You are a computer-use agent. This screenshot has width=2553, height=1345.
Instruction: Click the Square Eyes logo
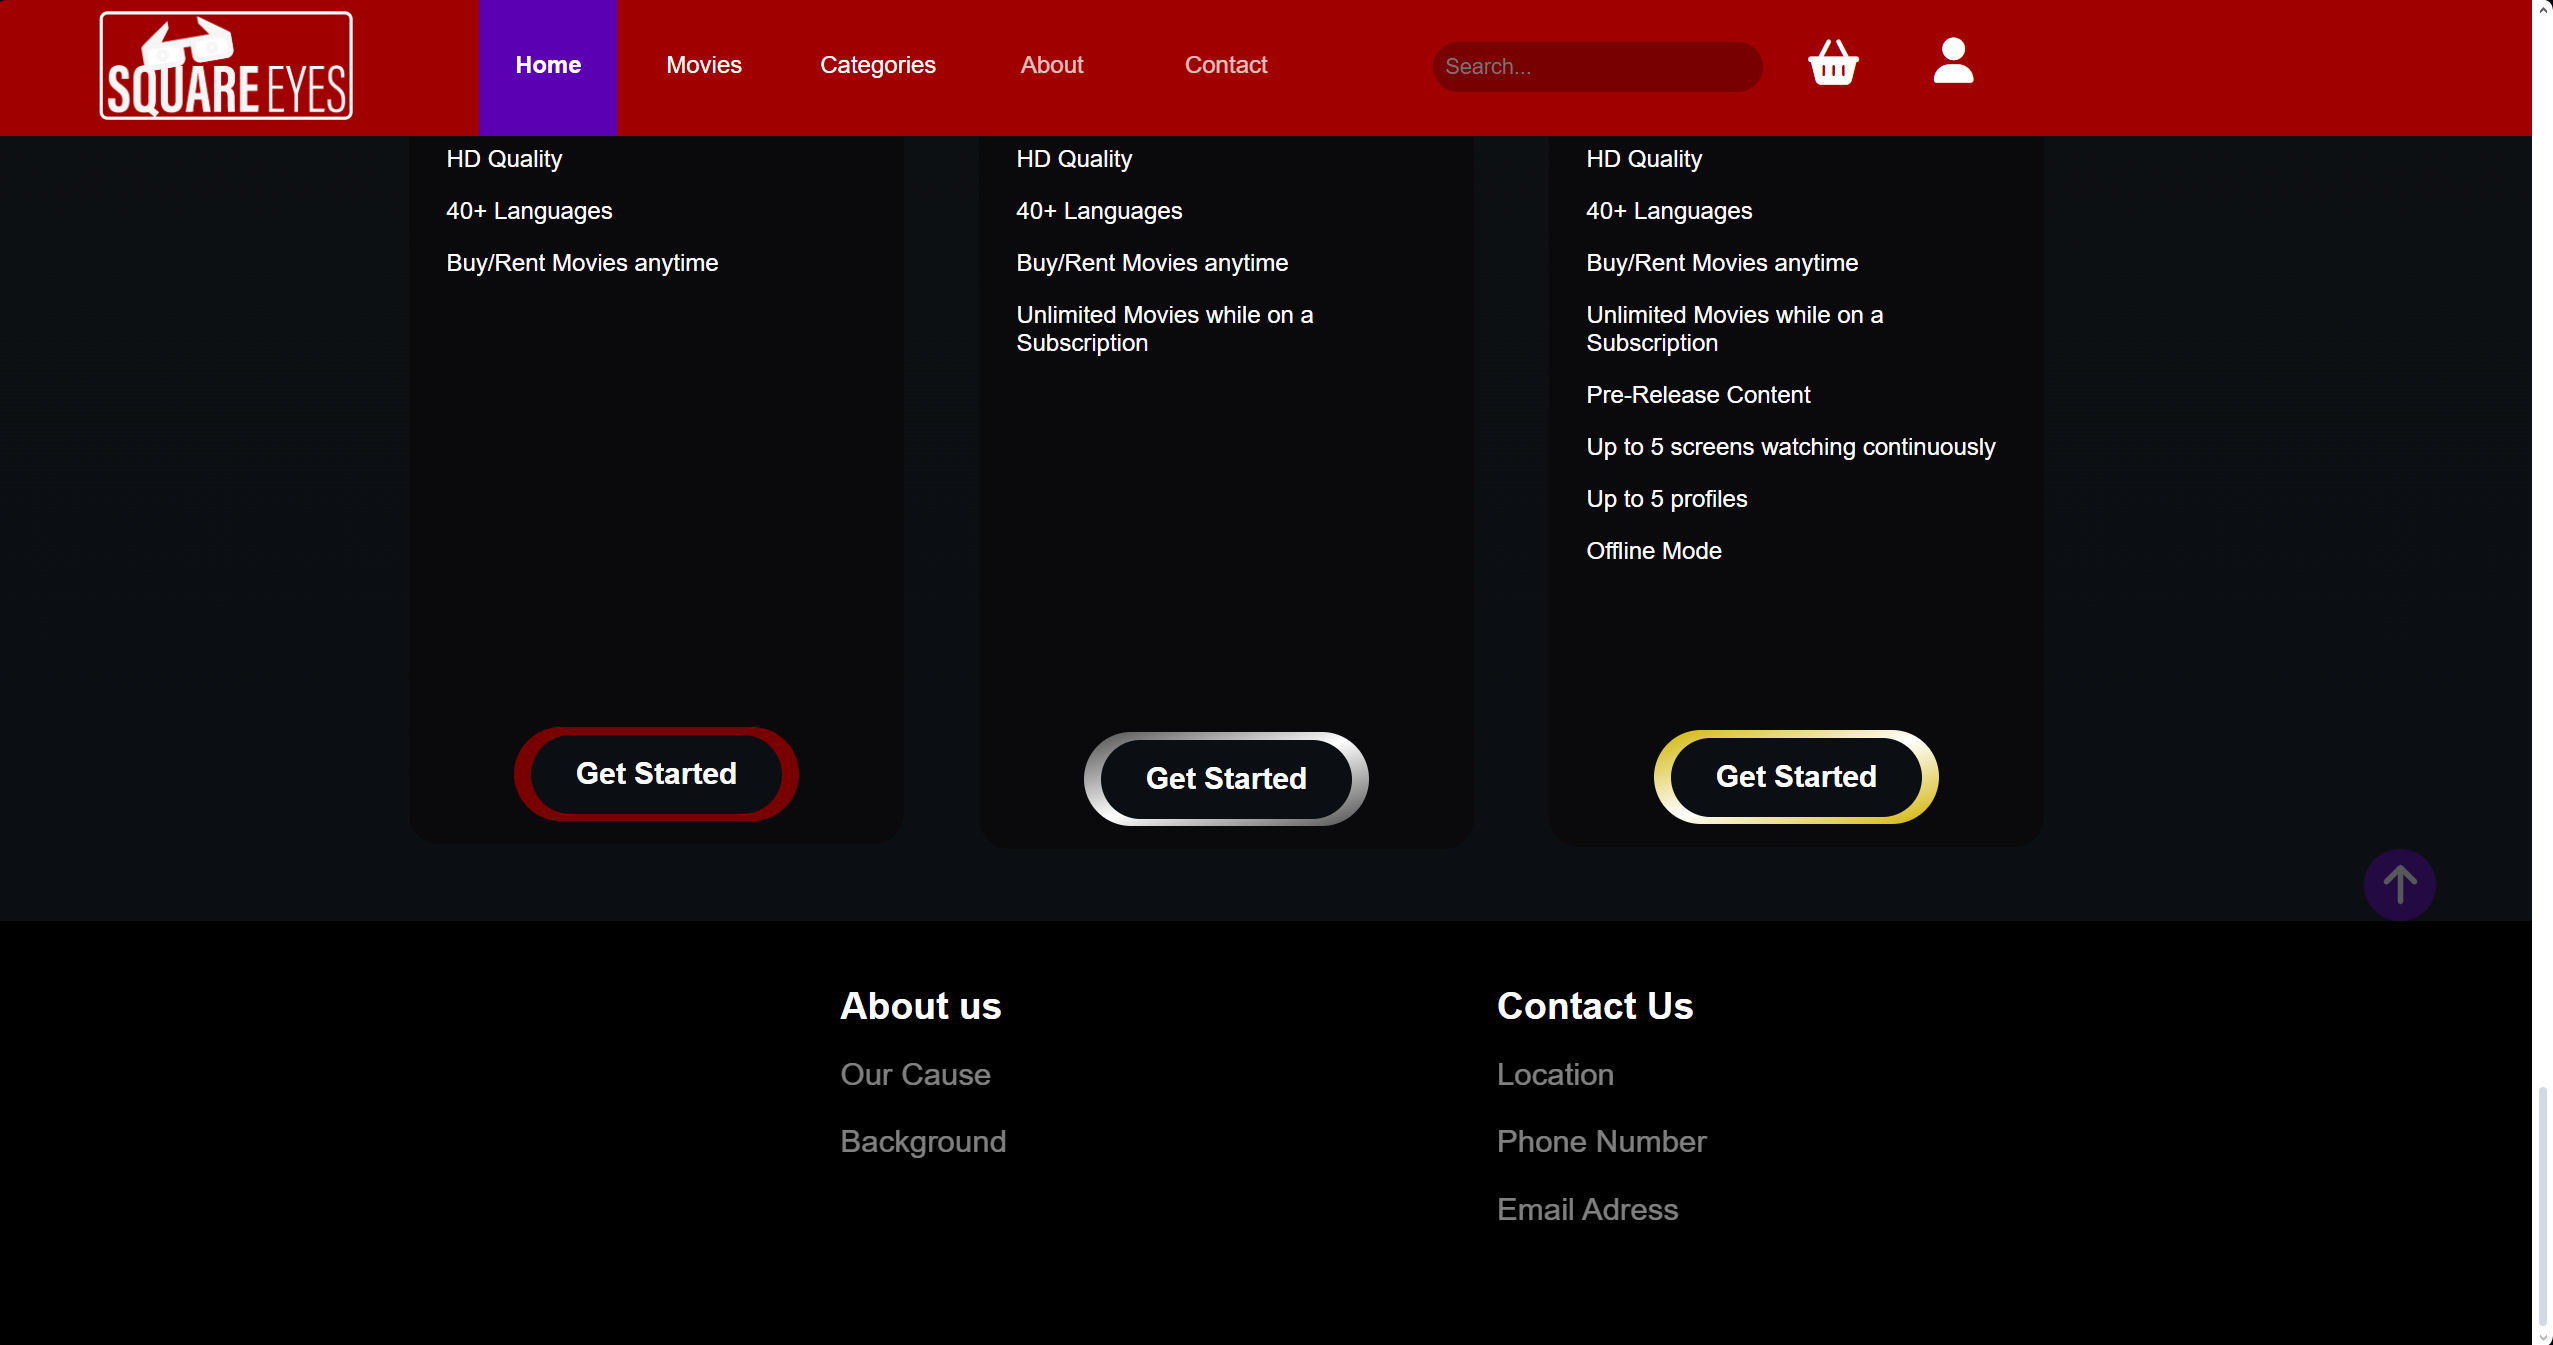tap(225, 64)
